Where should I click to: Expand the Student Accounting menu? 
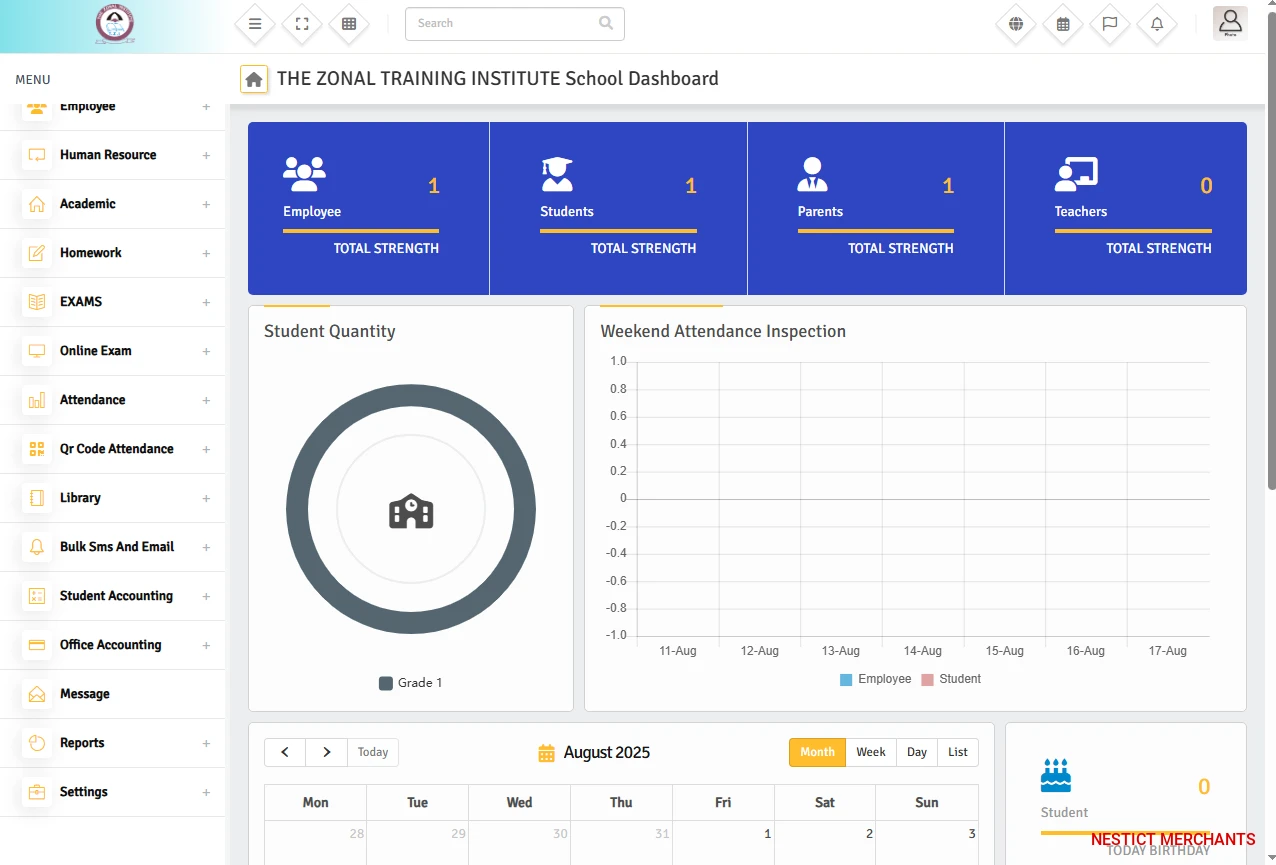[x=116, y=596]
